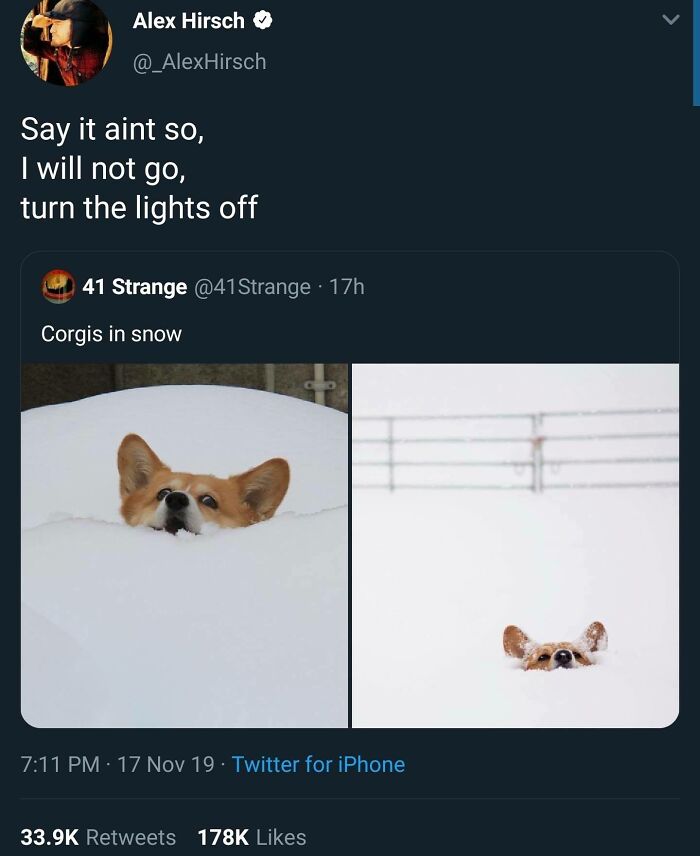The height and width of the screenshot is (856, 700).
Task: Open the left corgi snow photo
Action: [x=184, y=545]
